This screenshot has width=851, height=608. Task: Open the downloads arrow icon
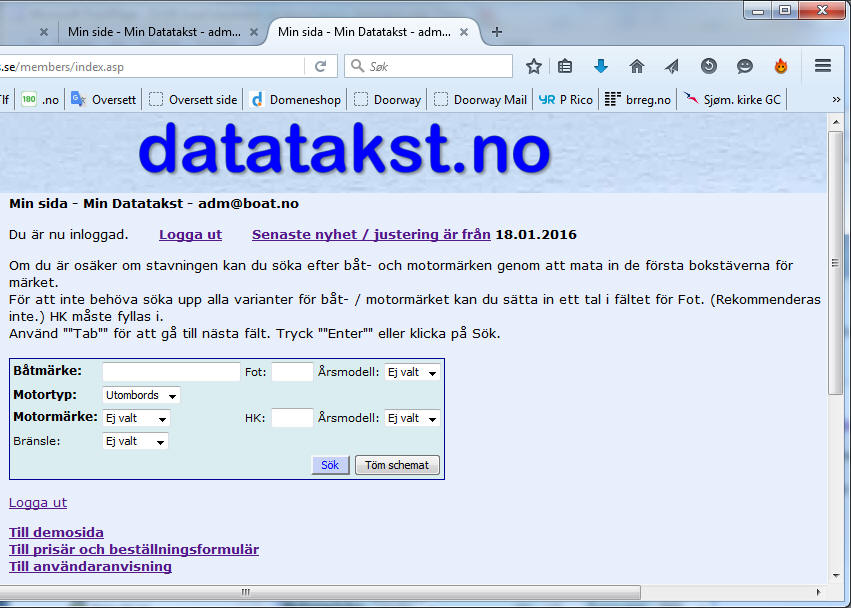pyautogui.click(x=601, y=66)
